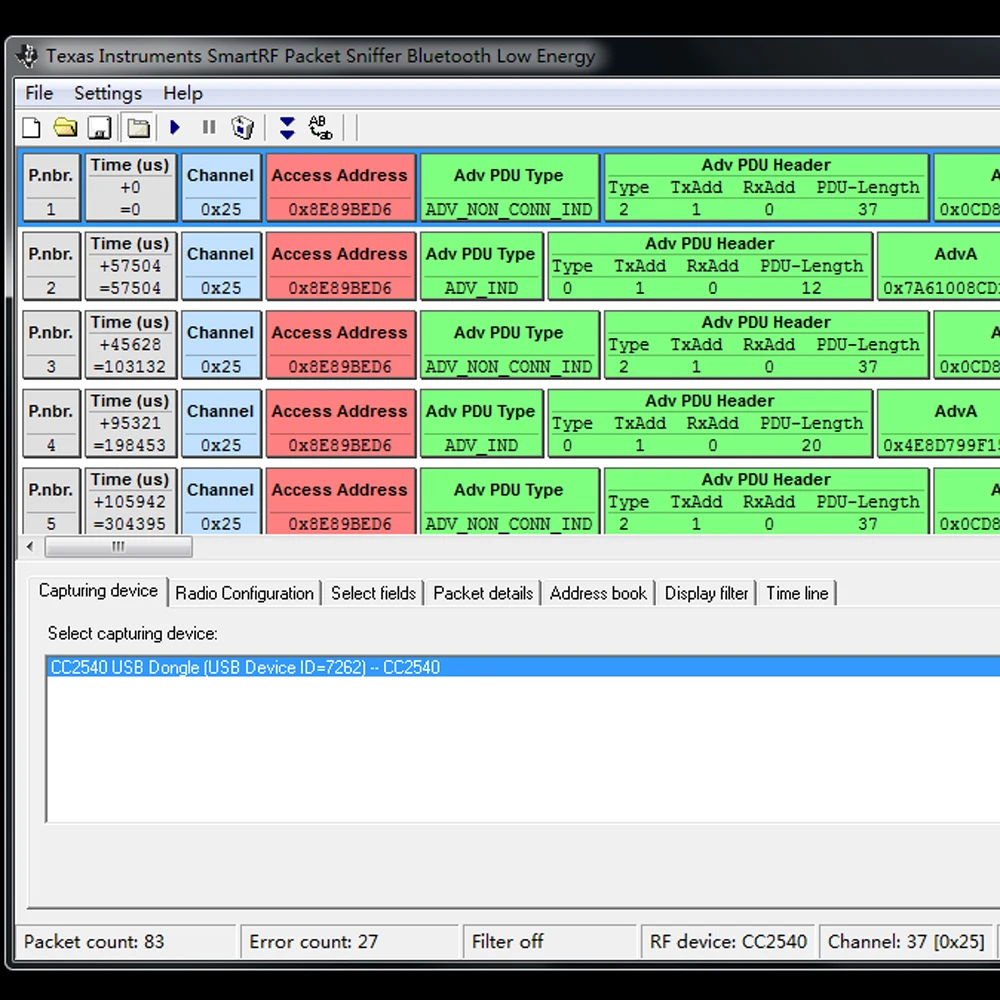
Task: Click ADV_IND type cell of packet 4
Action: [x=482, y=423]
